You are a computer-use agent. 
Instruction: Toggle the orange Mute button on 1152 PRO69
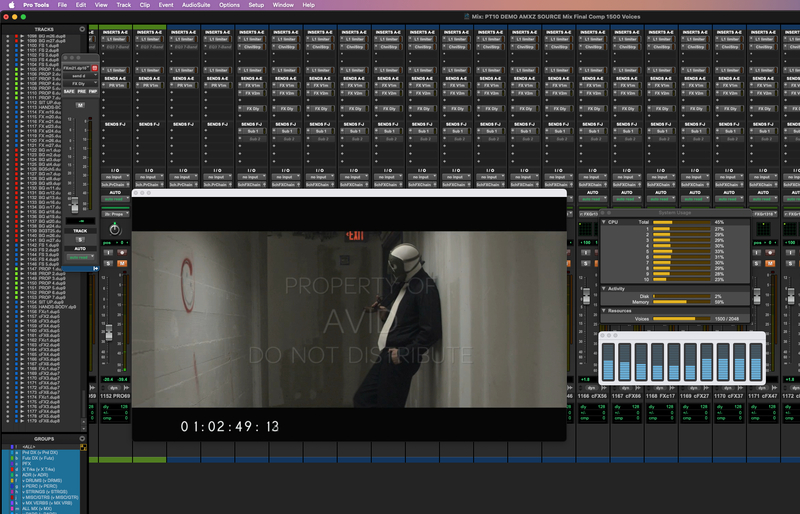[x=122, y=263]
